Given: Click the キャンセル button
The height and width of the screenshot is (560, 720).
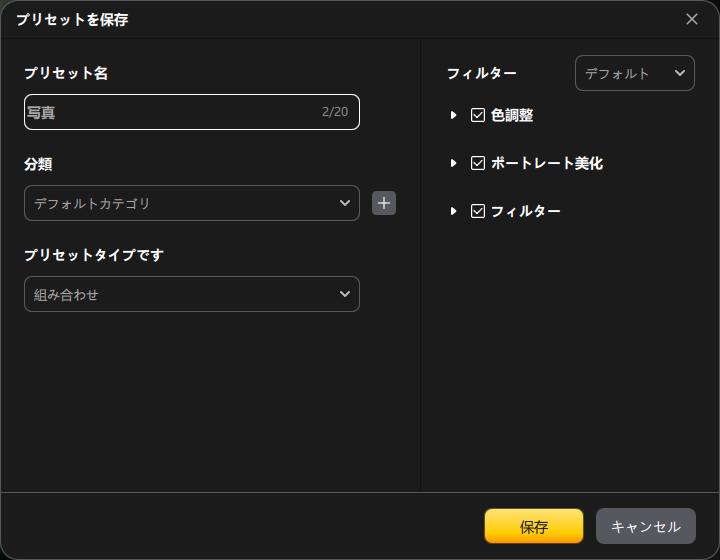Looking at the screenshot, I should point(645,526).
